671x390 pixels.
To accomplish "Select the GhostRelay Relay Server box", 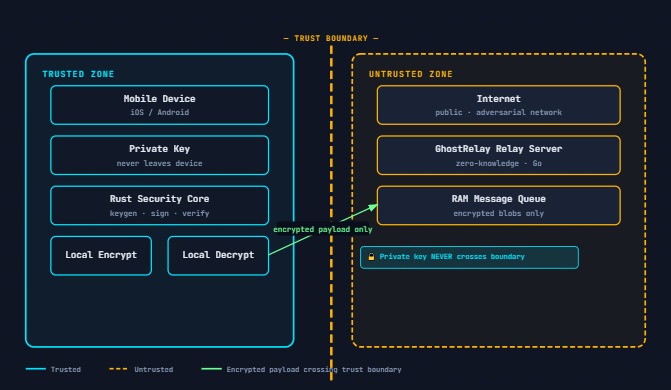I will [x=499, y=155].
